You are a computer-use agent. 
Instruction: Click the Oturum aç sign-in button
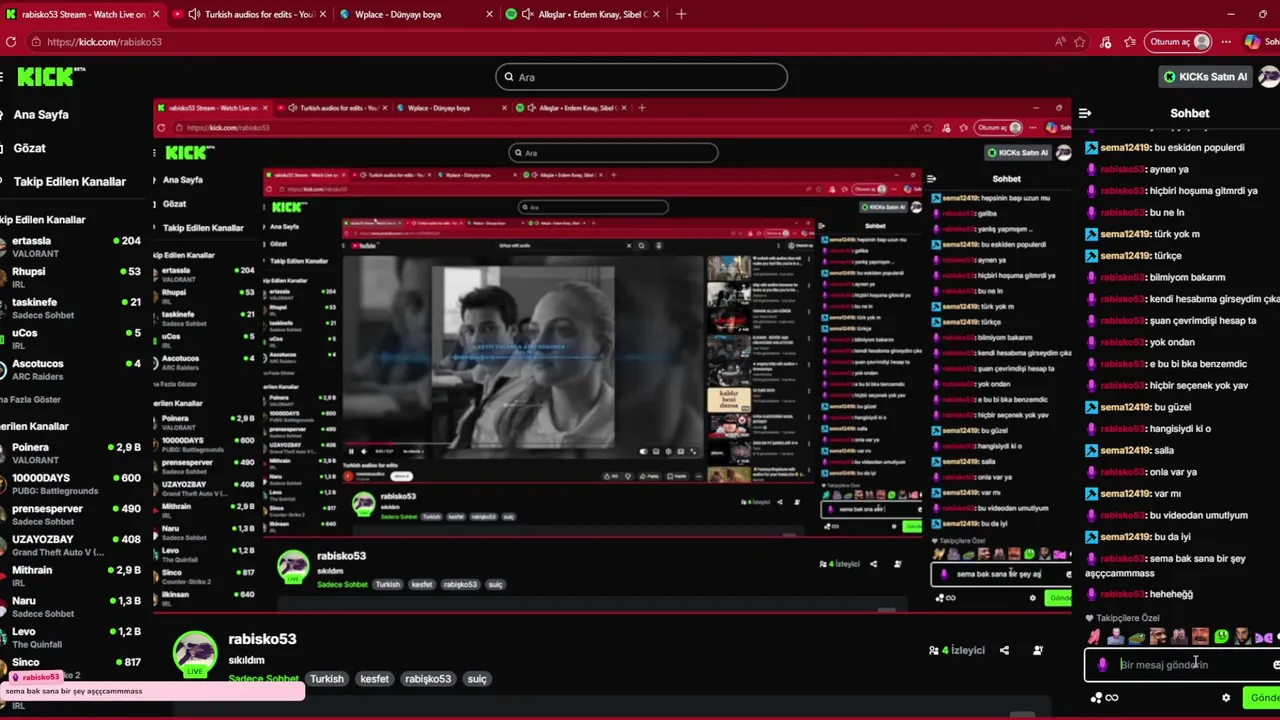1180,42
